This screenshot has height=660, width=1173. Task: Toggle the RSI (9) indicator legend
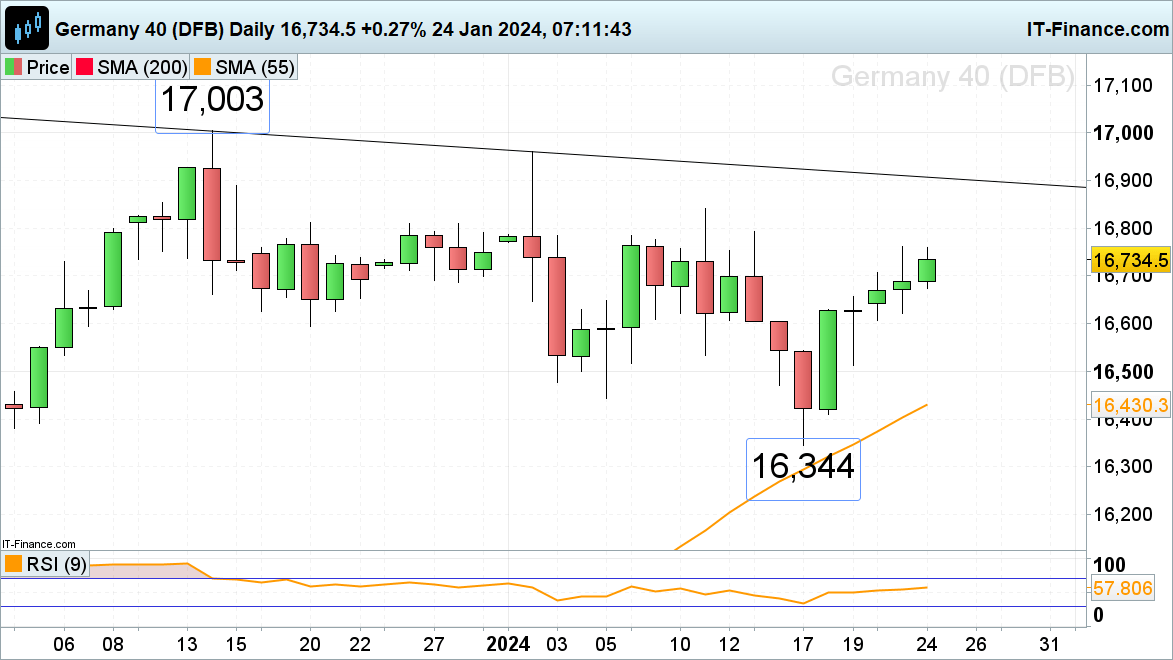[45, 564]
